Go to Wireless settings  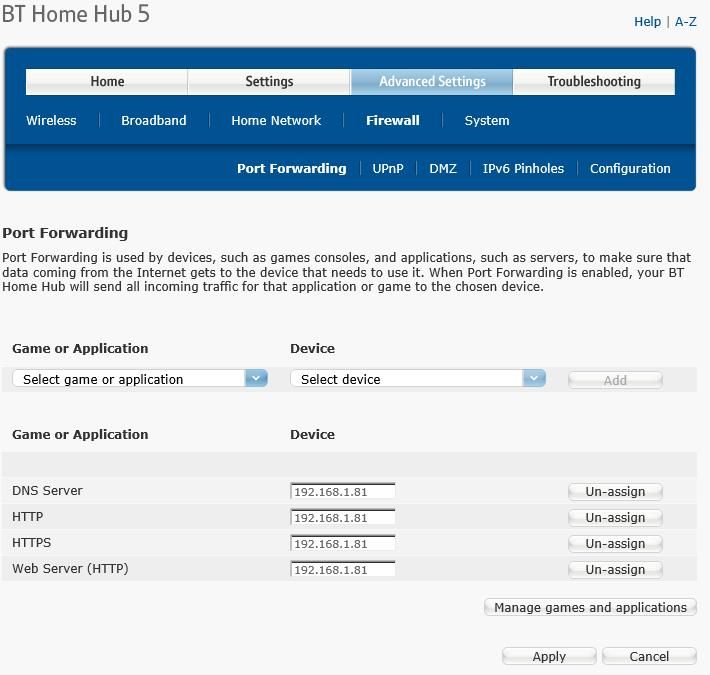(51, 120)
